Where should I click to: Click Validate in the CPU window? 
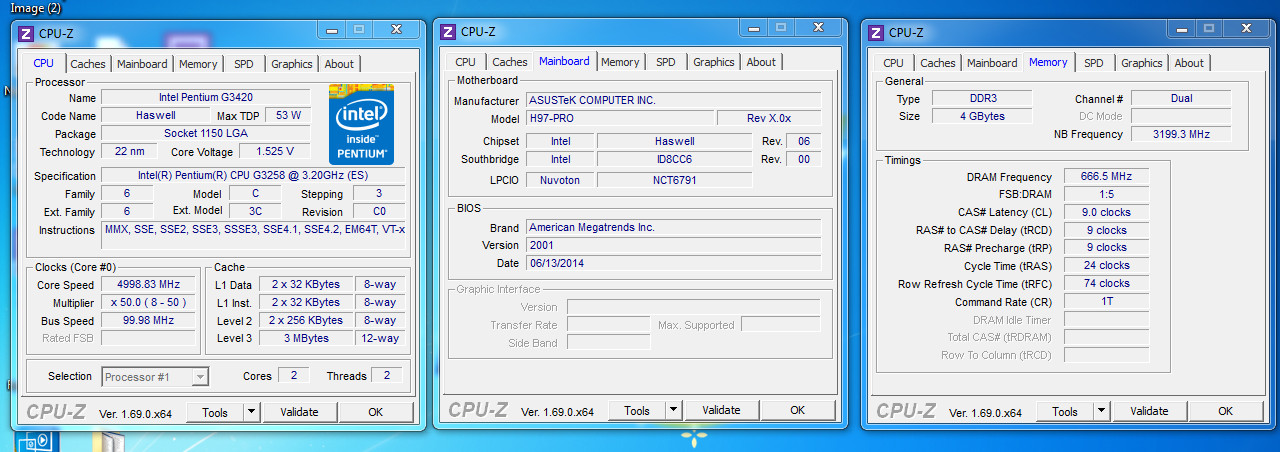299,412
